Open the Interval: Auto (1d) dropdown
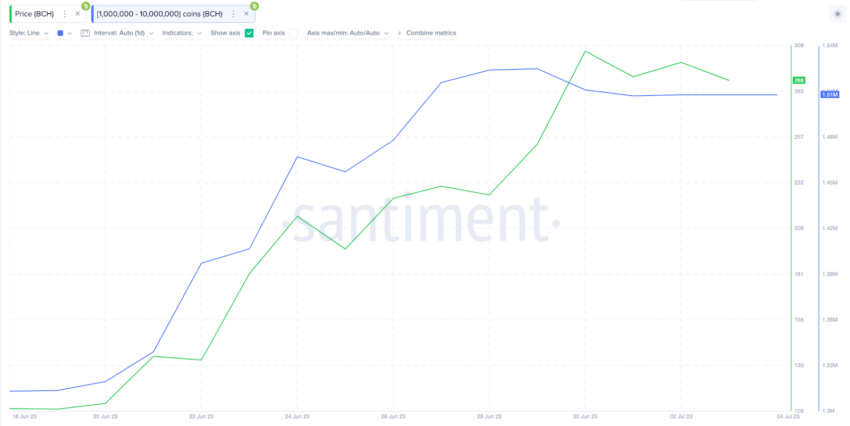 124,33
